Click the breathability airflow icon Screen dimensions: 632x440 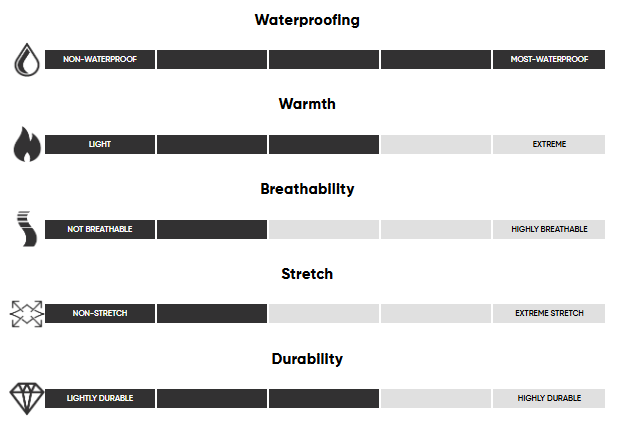(x=27, y=228)
